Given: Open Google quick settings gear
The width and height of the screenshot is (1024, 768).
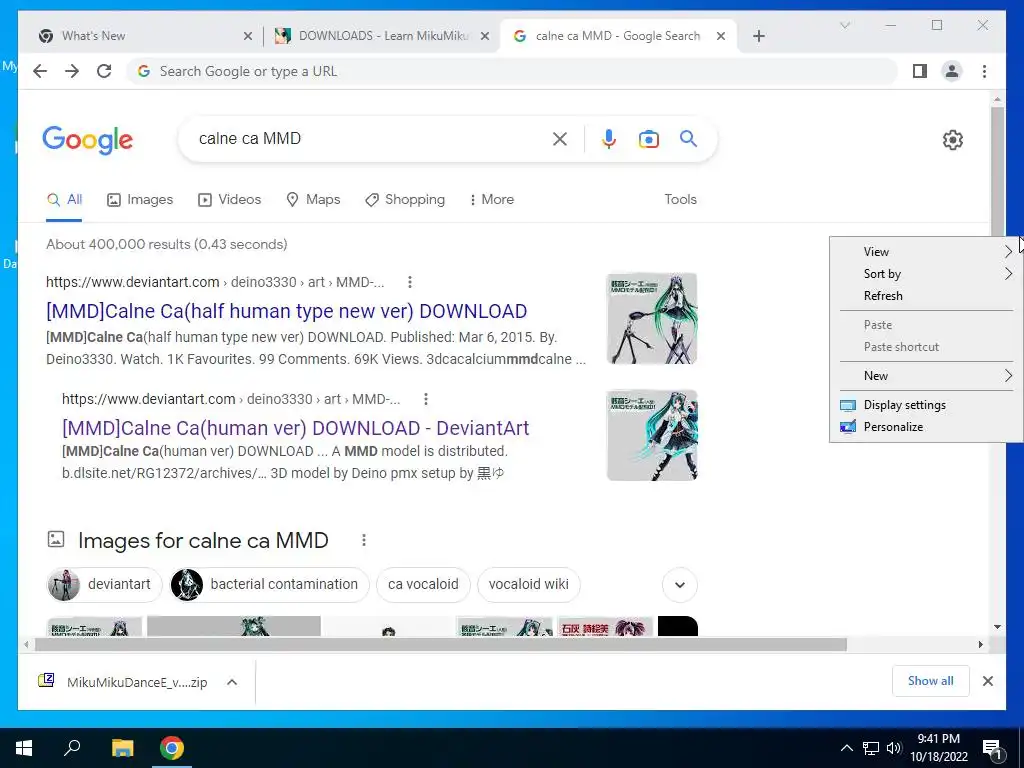Looking at the screenshot, I should (x=952, y=139).
